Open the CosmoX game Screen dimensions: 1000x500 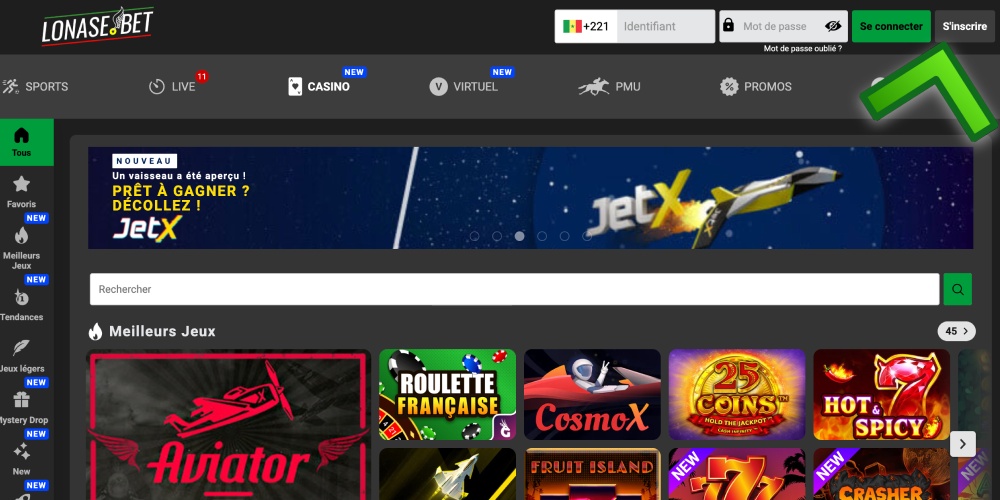(592, 395)
